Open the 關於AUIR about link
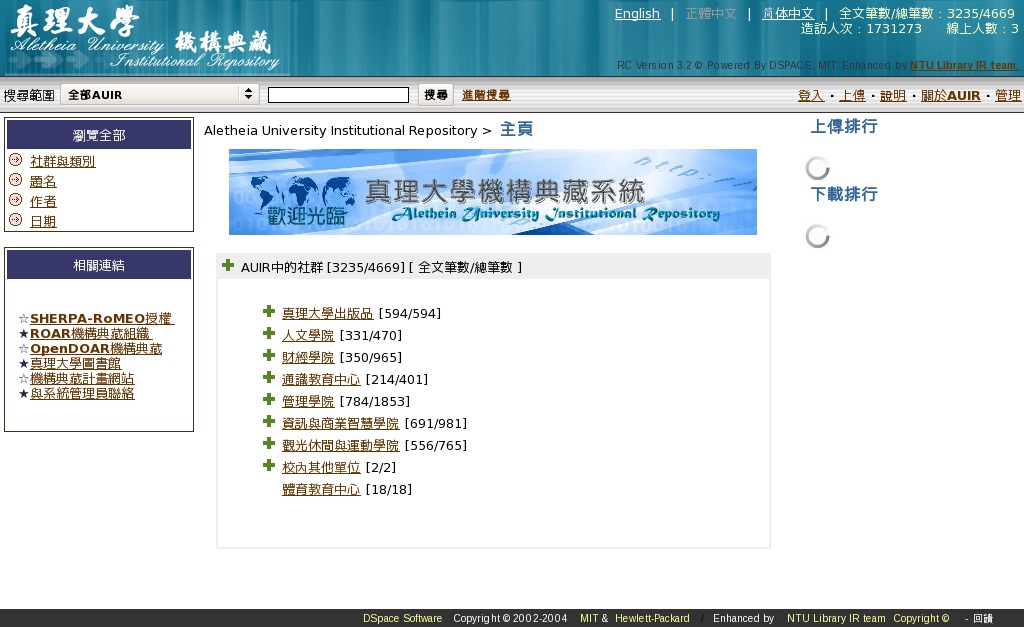1024x627 pixels. tap(950, 95)
